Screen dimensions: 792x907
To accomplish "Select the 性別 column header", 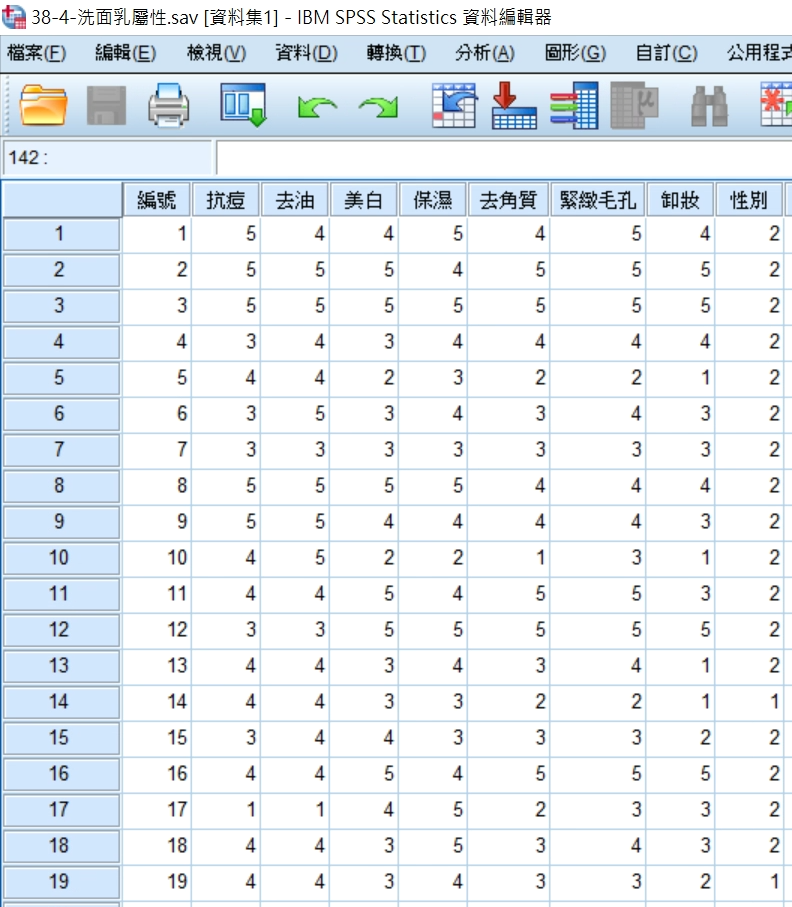I will tap(749, 200).
